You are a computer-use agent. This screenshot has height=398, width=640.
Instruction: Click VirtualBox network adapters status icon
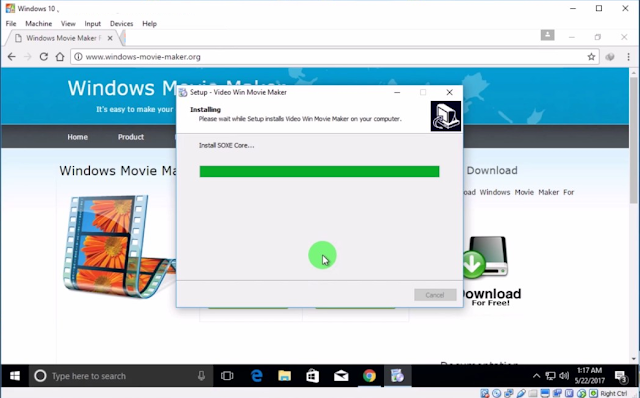click(509, 394)
